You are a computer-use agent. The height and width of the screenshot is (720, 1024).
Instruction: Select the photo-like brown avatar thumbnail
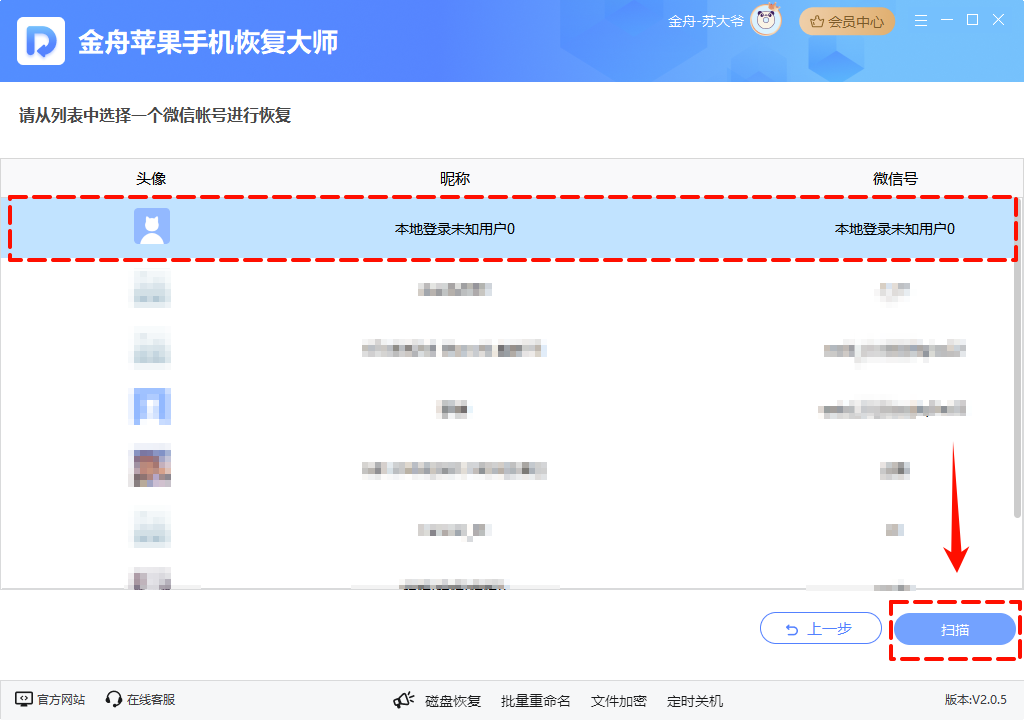[x=152, y=466]
